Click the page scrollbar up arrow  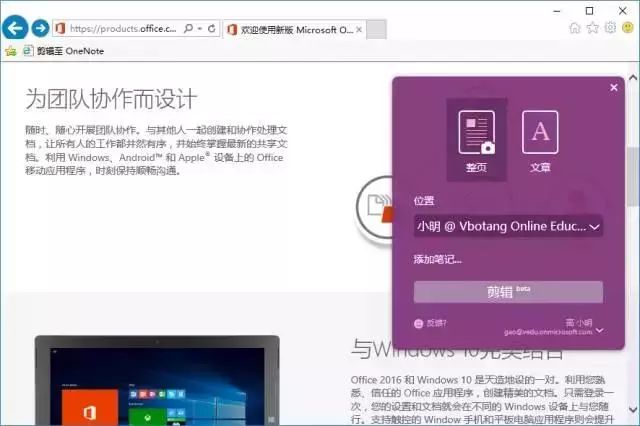[633, 76]
